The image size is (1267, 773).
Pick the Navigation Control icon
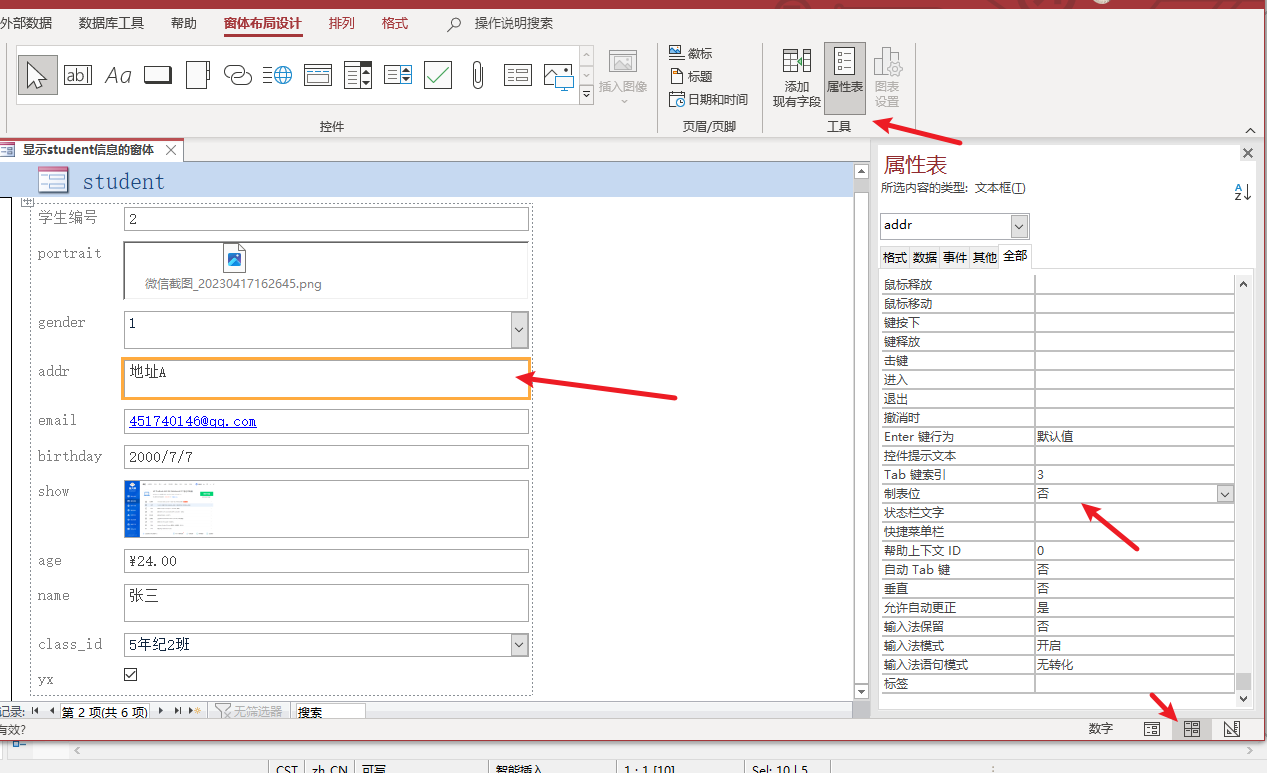[318, 74]
